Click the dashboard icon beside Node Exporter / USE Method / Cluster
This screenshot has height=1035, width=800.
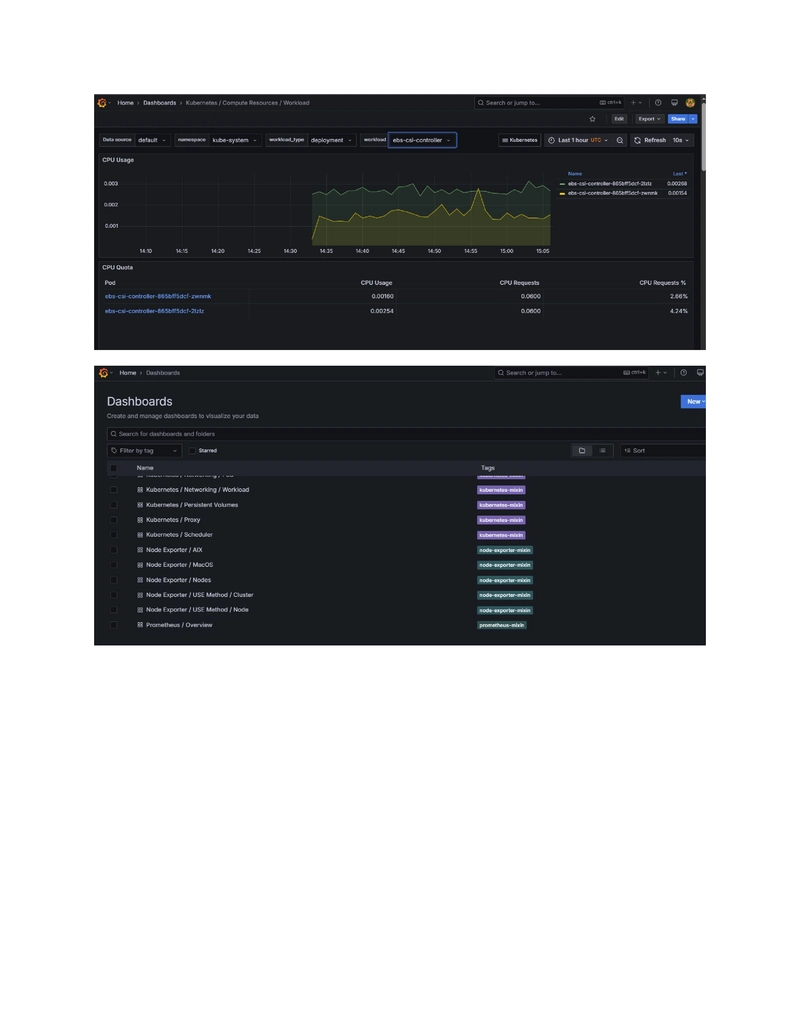(140, 595)
